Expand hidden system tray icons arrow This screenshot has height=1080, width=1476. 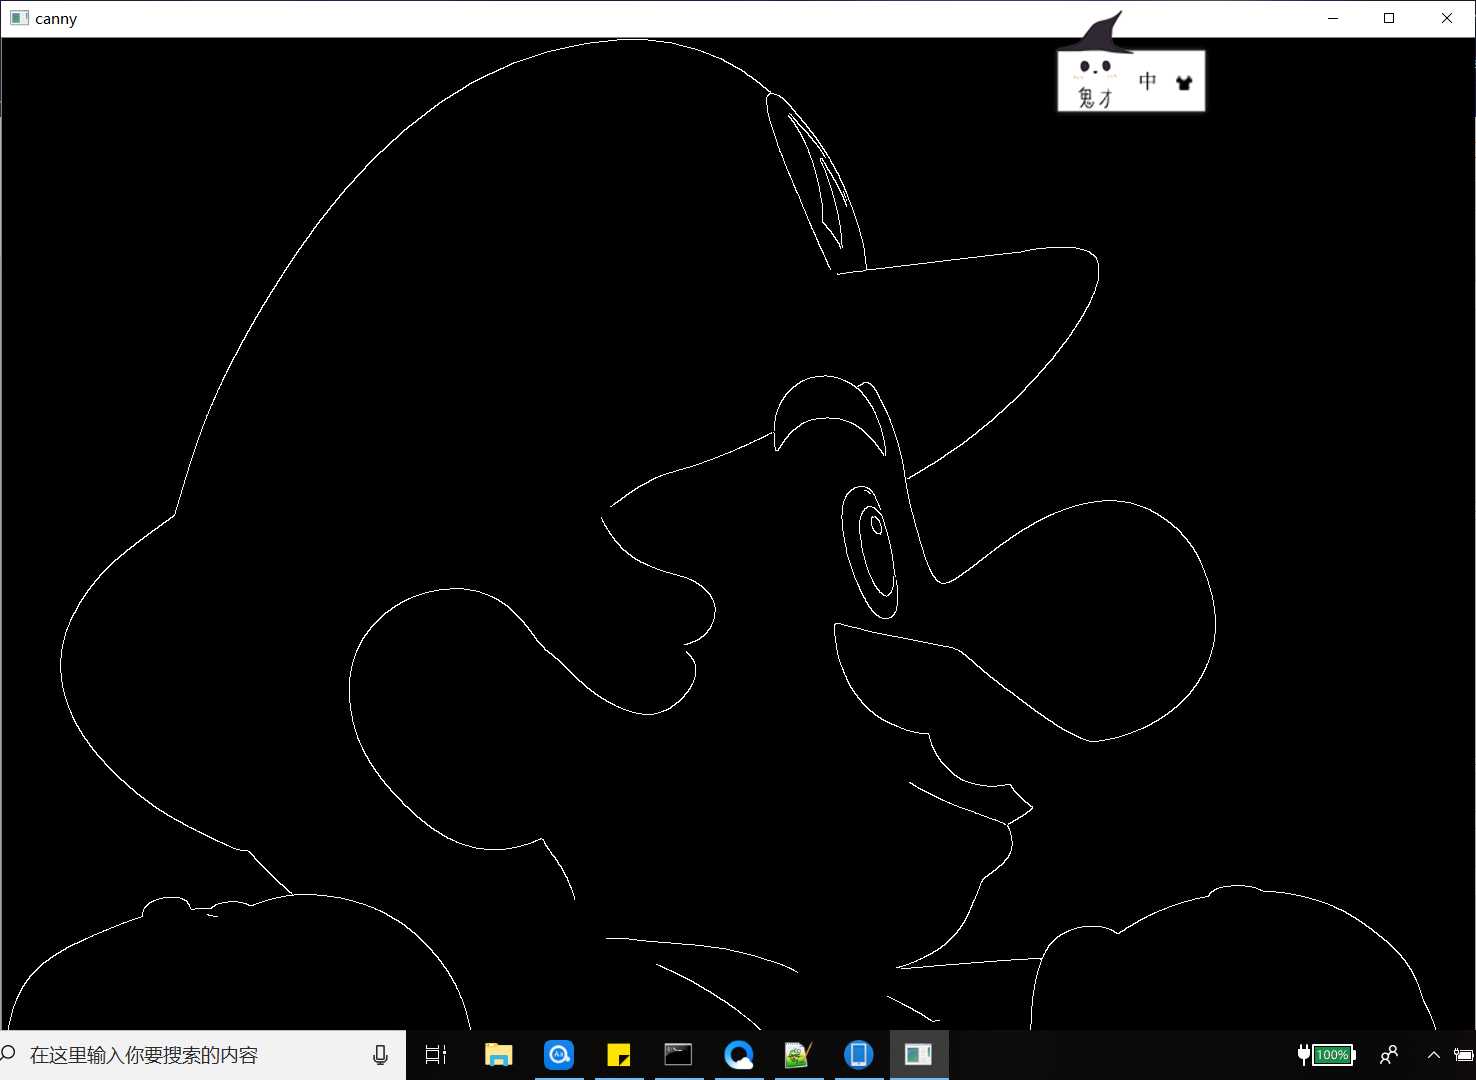[x=1434, y=1055]
